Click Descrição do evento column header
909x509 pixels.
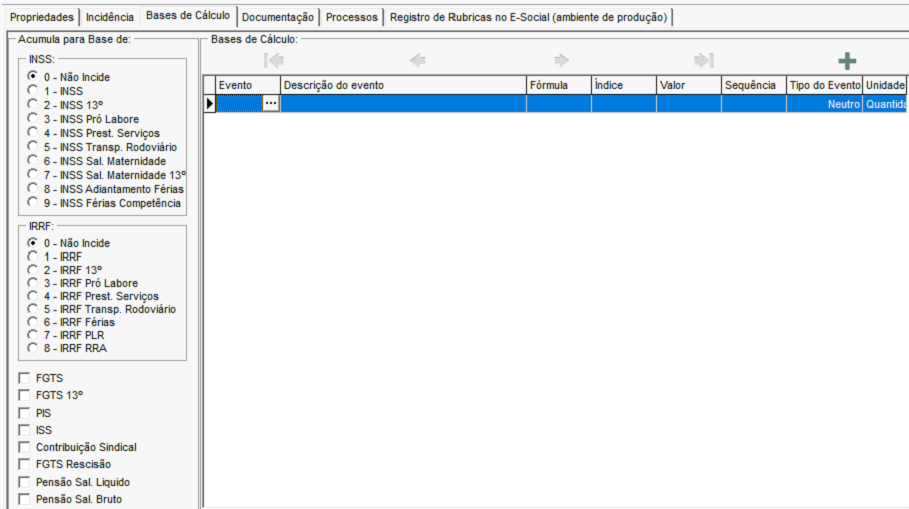(x=403, y=85)
